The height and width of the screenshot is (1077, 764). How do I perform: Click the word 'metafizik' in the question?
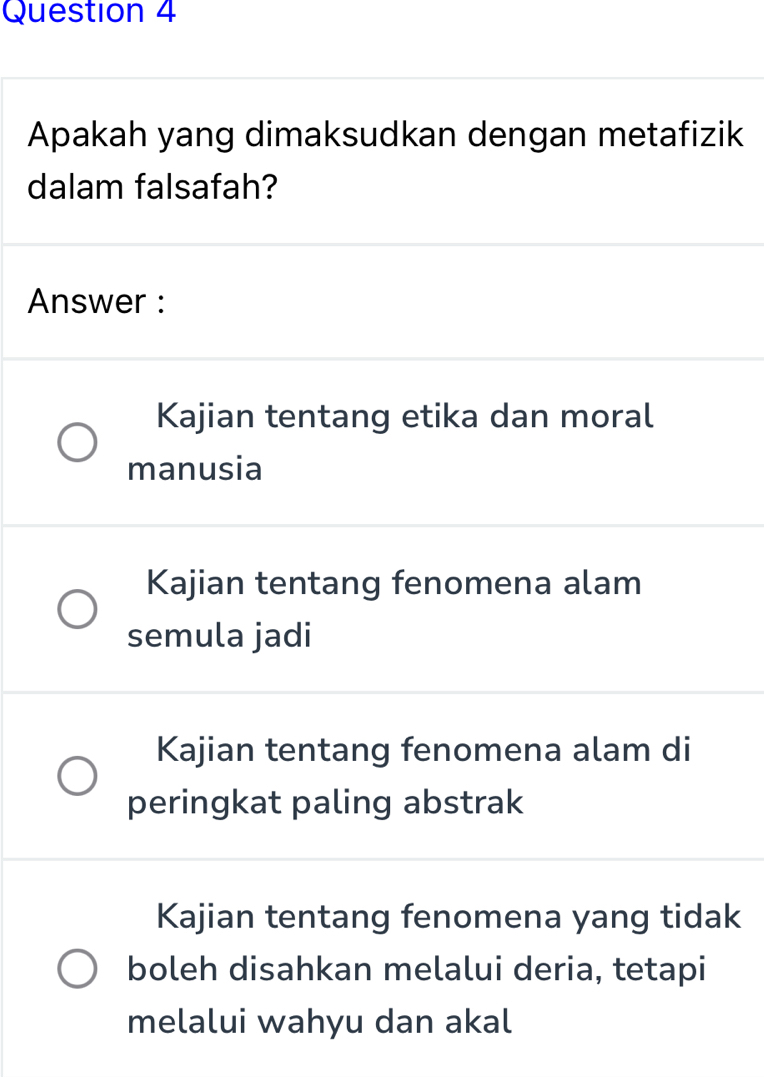[671, 134]
